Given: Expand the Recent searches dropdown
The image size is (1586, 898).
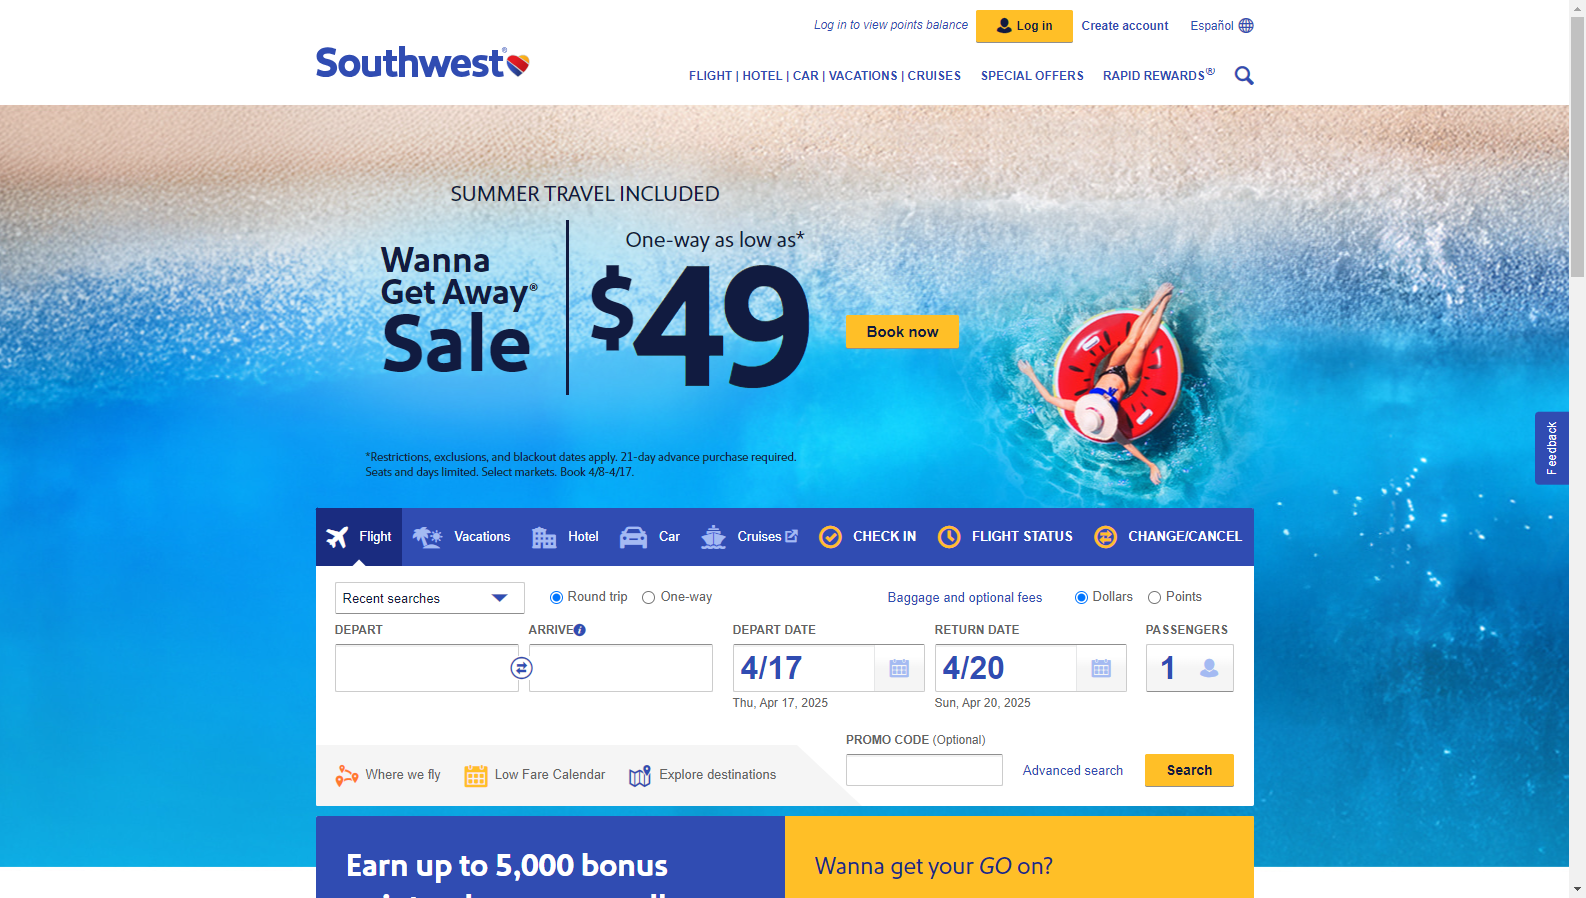Looking at the screenshot, I should point(429,598).
